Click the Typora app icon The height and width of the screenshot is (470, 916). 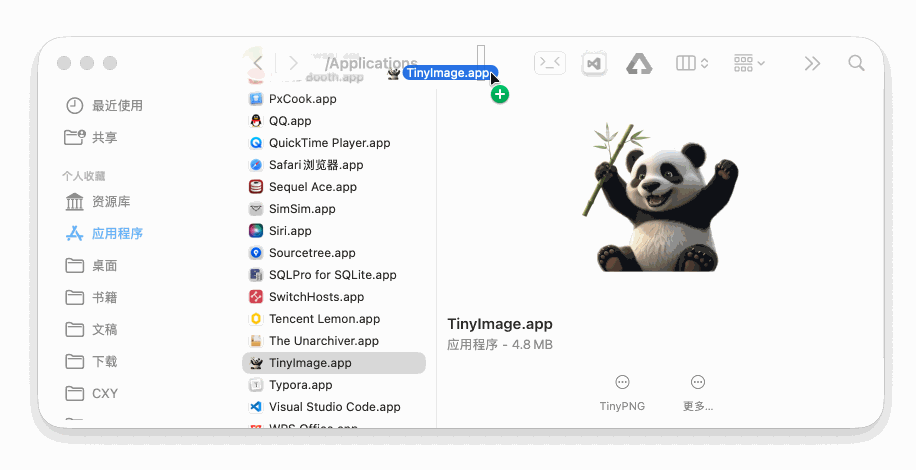[x=255, y=385]
